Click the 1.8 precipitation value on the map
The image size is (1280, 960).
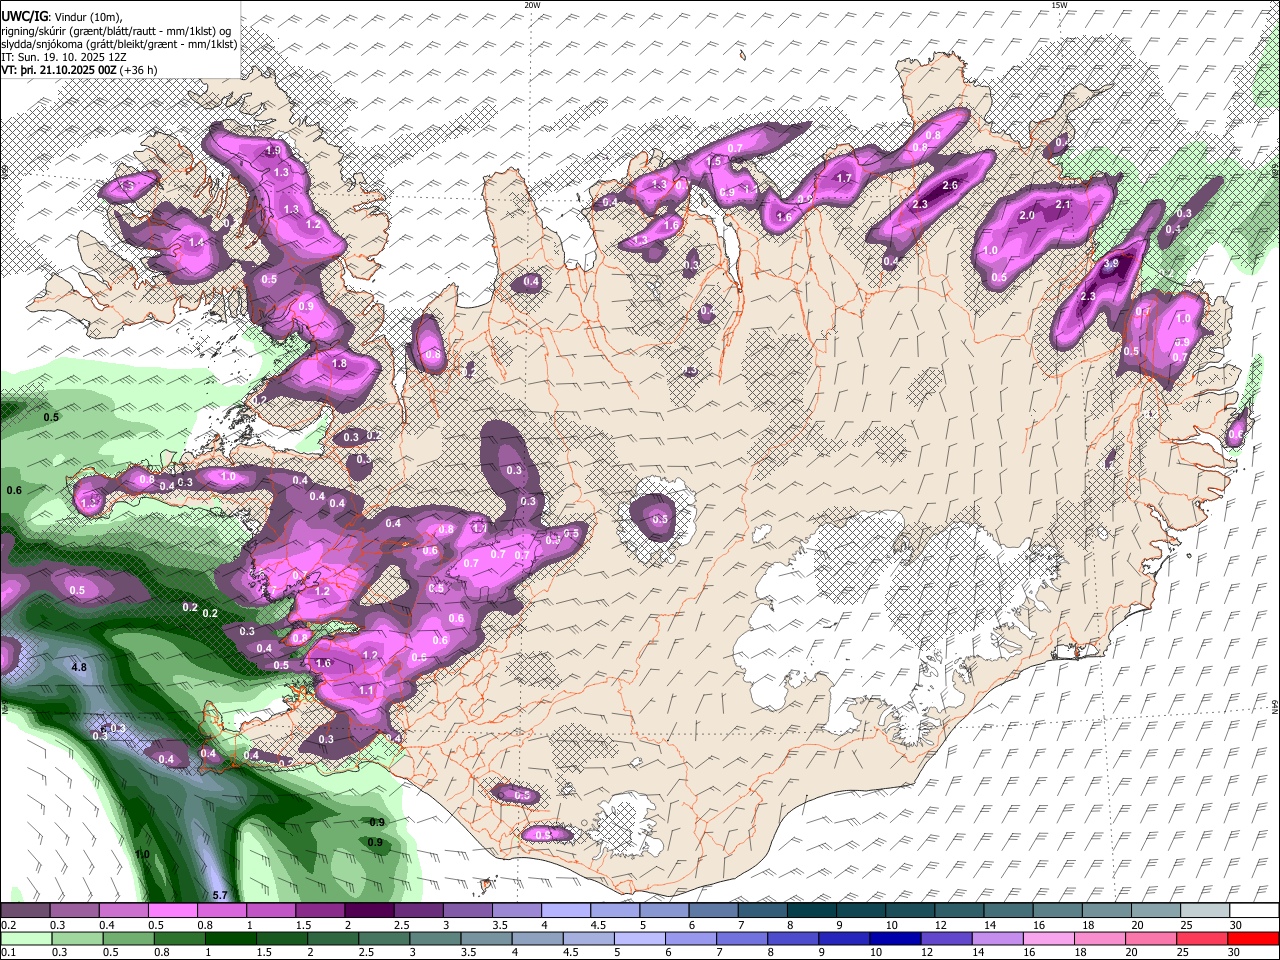[x=339, y=364]
